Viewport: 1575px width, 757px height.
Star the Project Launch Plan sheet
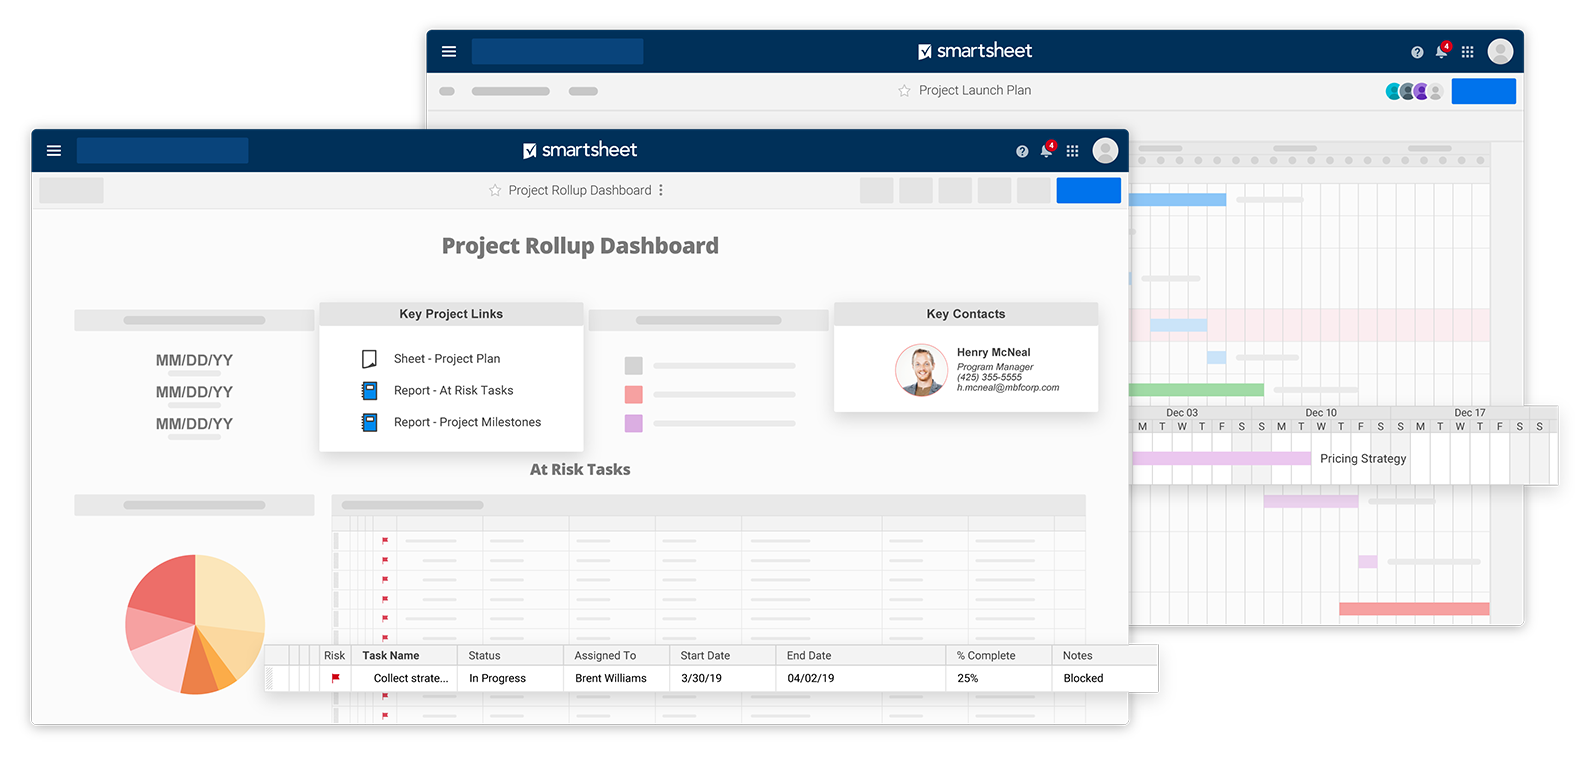(904, 91)
